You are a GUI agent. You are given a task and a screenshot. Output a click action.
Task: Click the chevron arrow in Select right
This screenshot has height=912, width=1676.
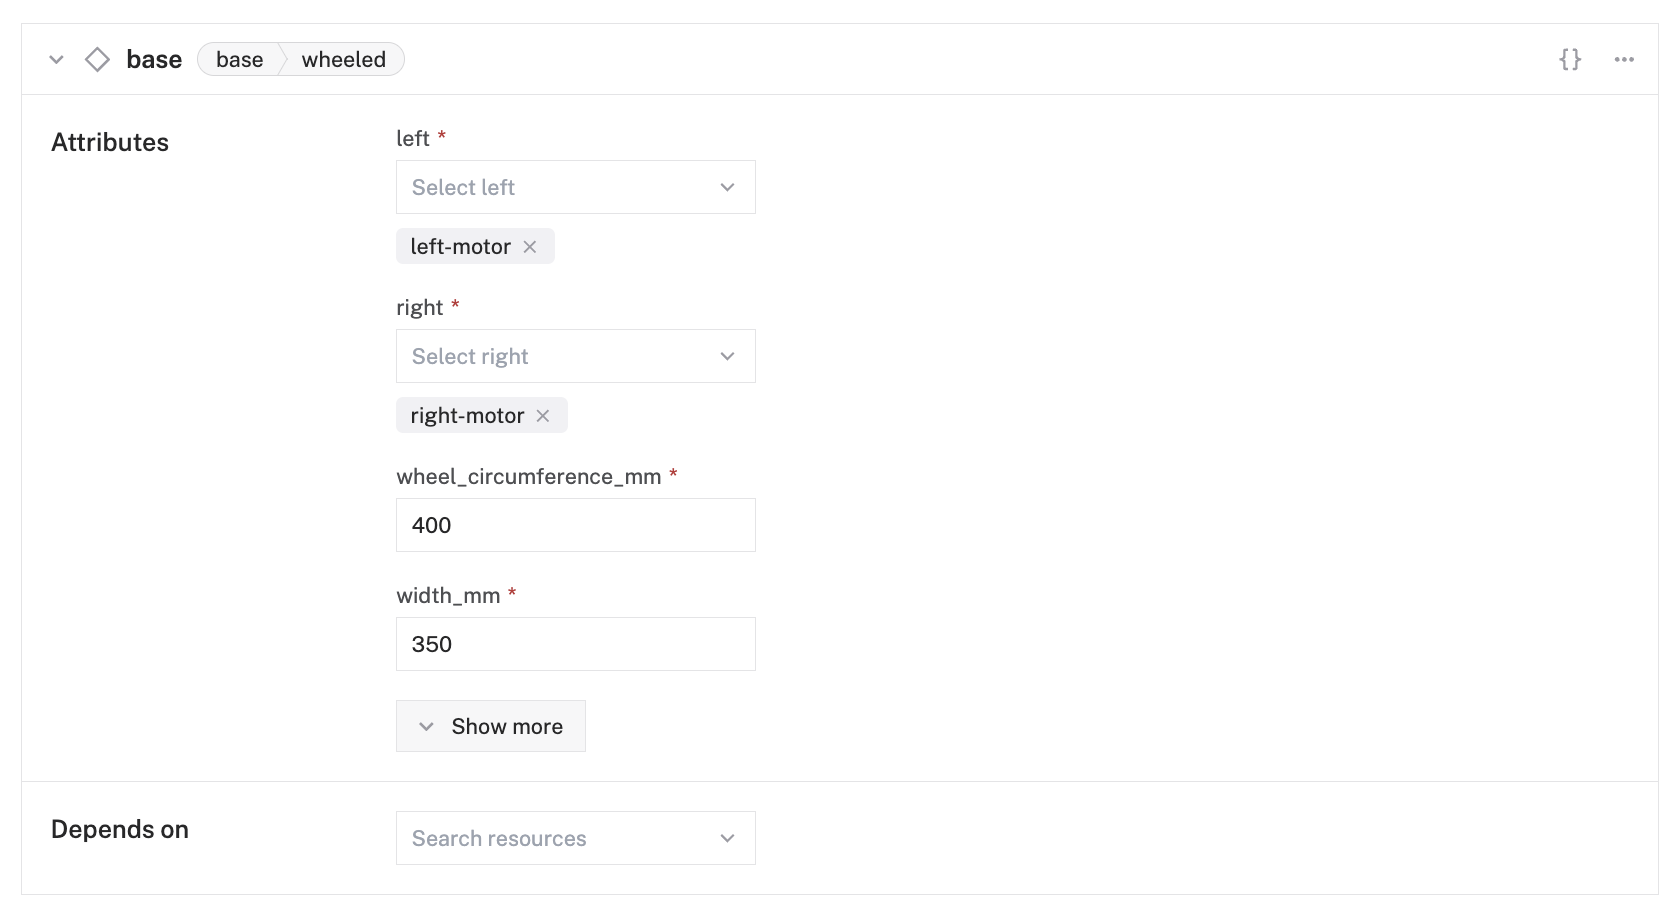tap(728, 356)
